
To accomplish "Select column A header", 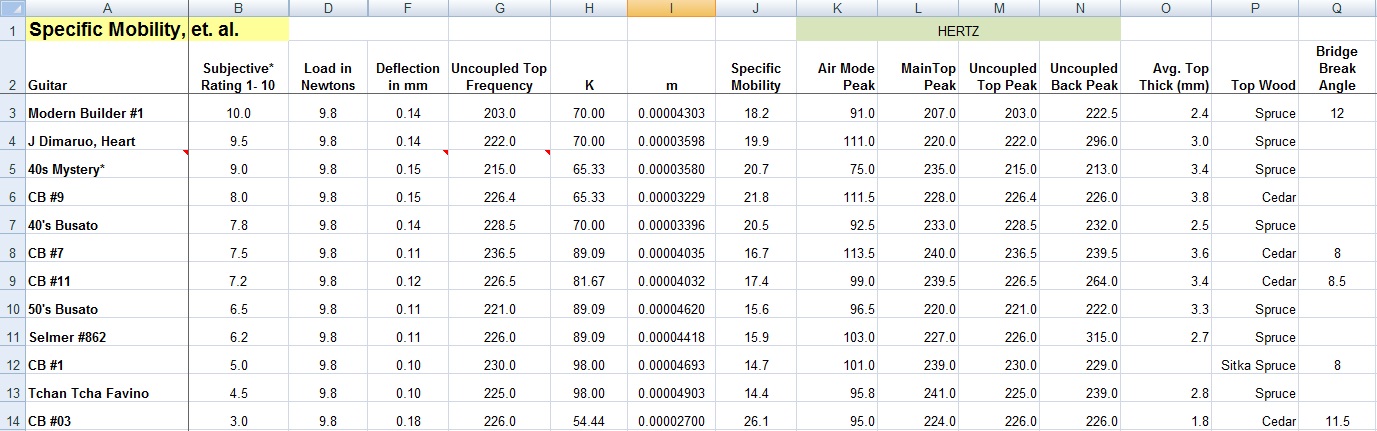I will [107, 9].
